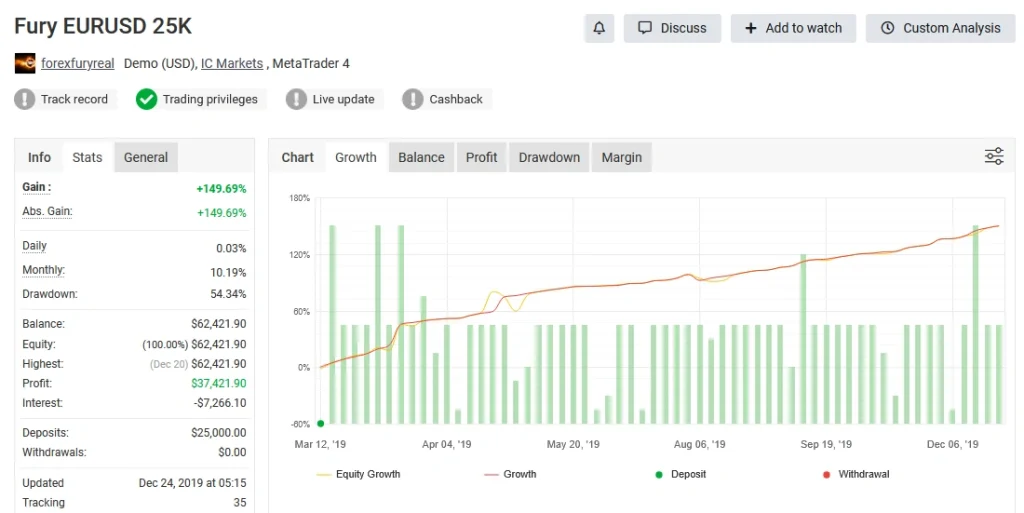Select the Growth chart tab
This screenshot has width=1024, height=513.
[356, 157]
